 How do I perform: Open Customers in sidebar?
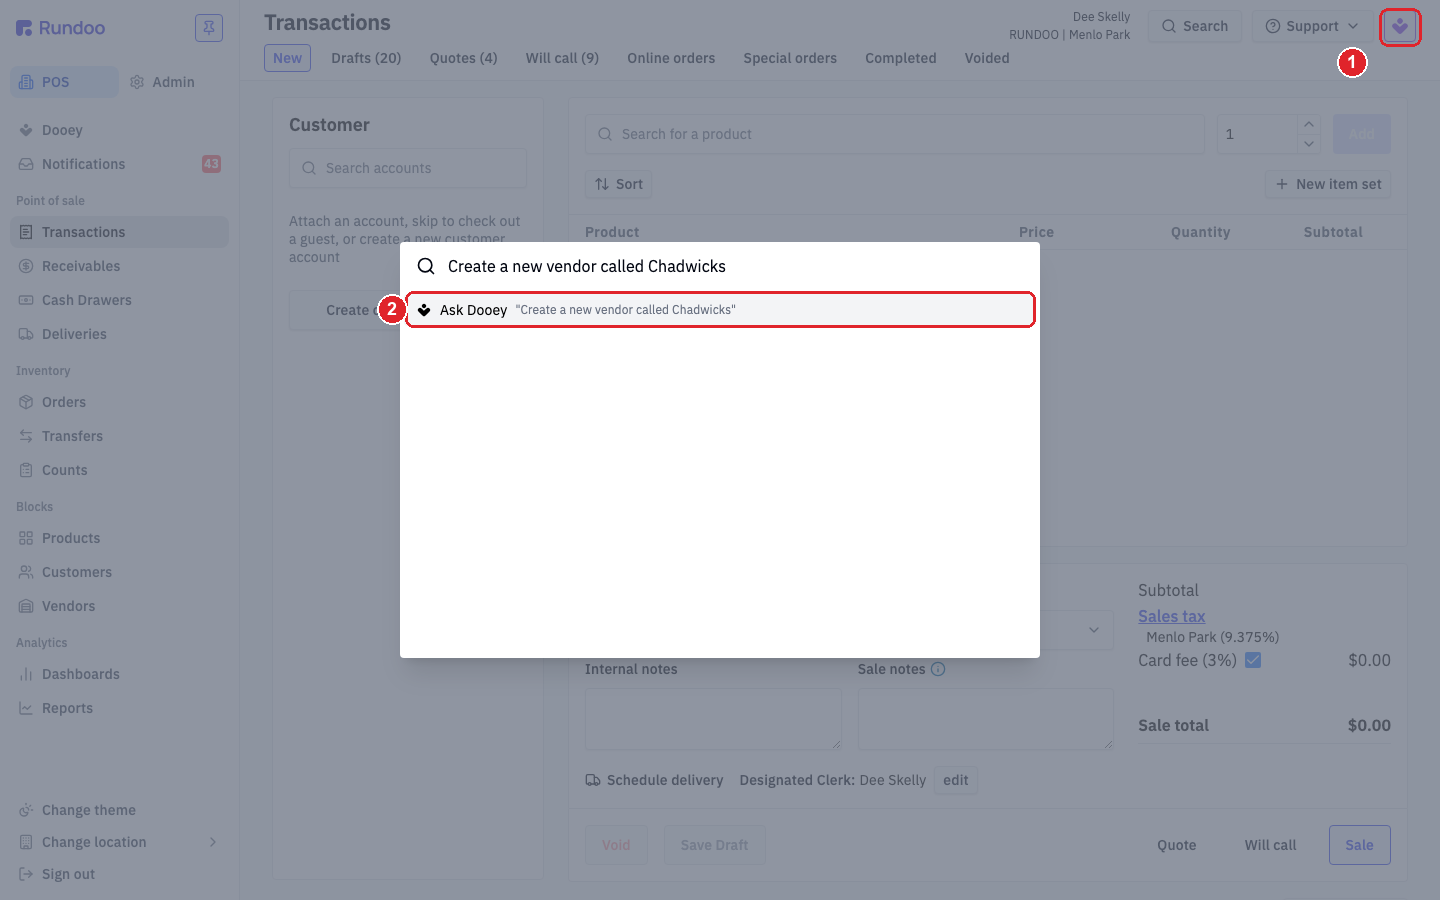[119, 572]
